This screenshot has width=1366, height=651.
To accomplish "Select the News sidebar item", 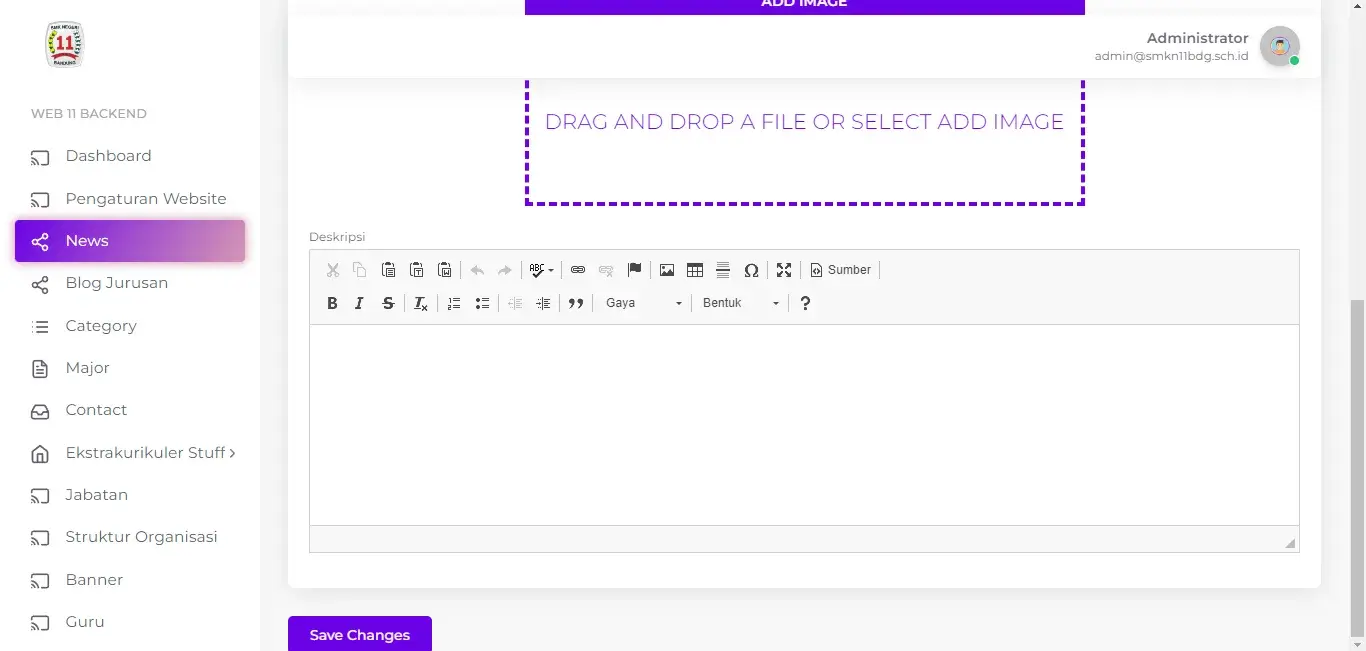I will click(130, 241).
